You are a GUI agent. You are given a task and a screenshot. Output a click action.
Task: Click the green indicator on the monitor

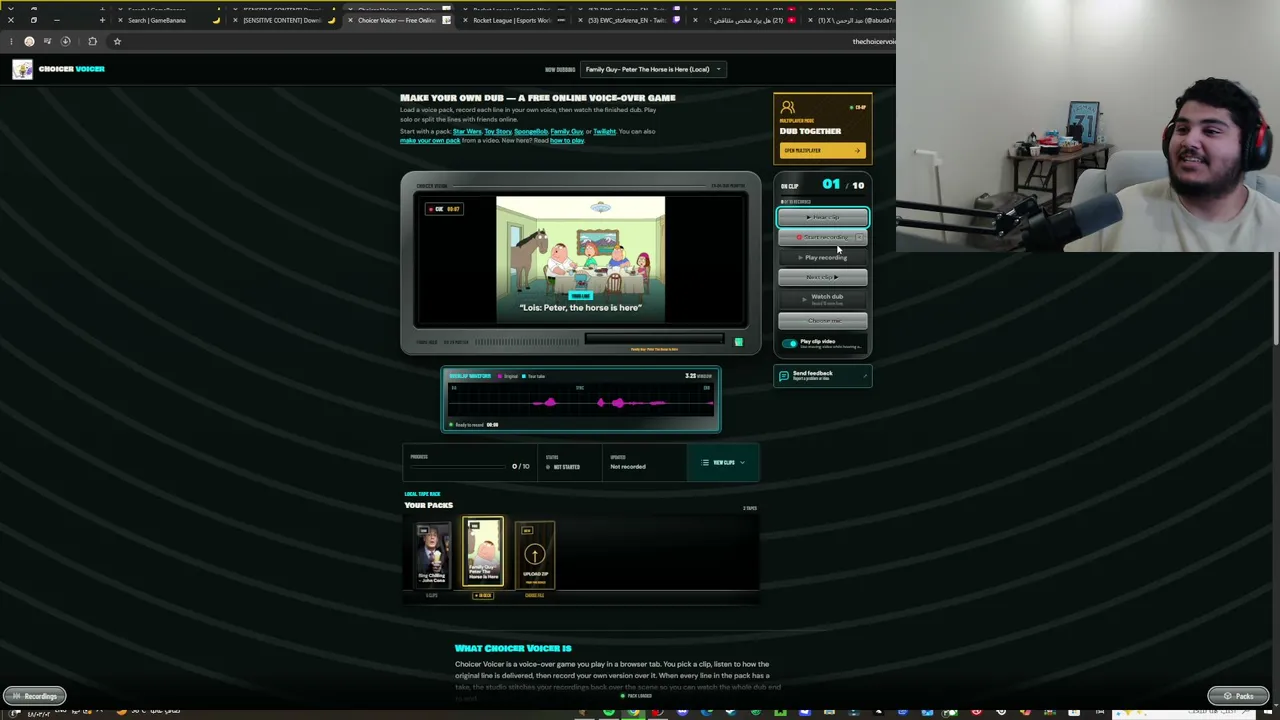coord(738,342)
